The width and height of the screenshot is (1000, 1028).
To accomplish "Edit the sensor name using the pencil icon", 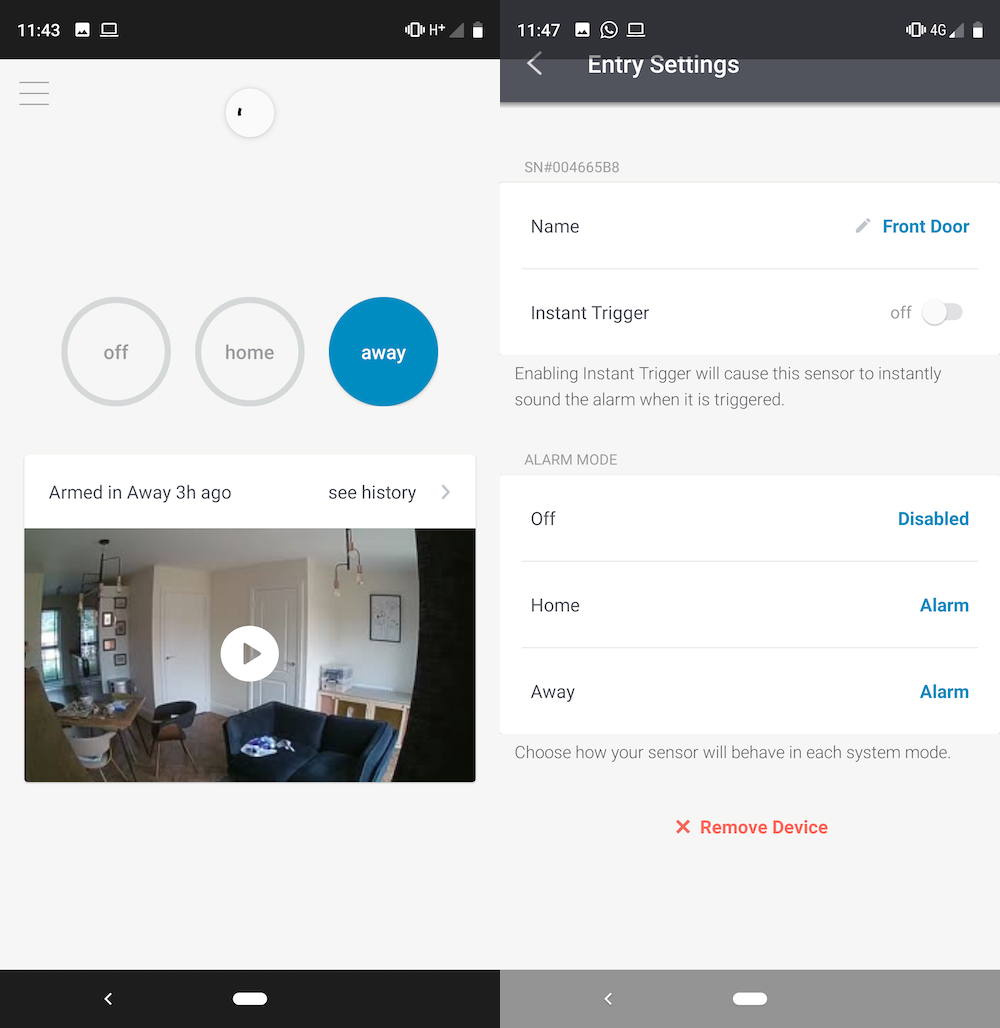I will (861, 226).
